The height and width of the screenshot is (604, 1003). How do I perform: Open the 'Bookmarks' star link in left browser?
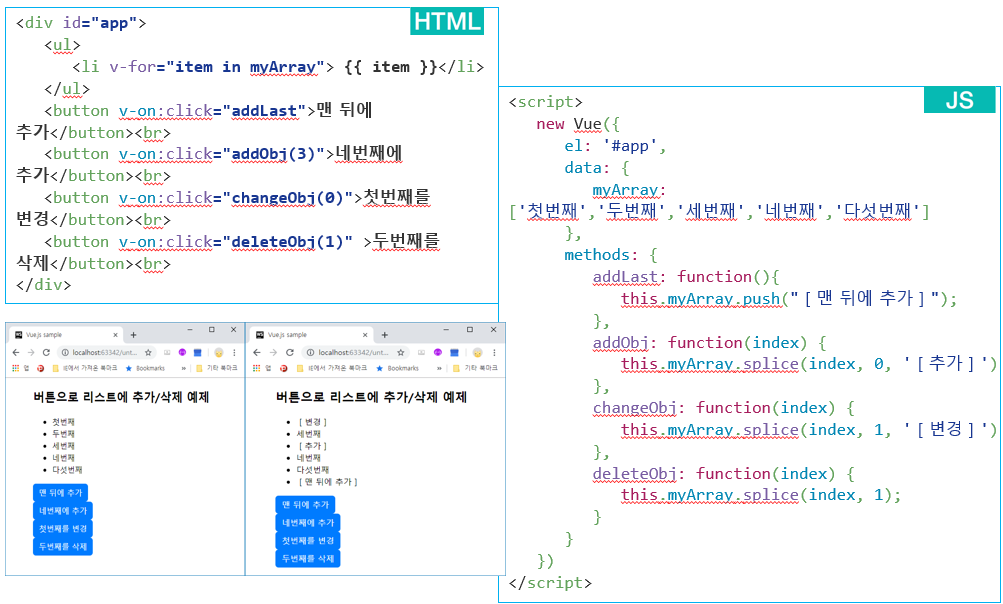point(145,368)
